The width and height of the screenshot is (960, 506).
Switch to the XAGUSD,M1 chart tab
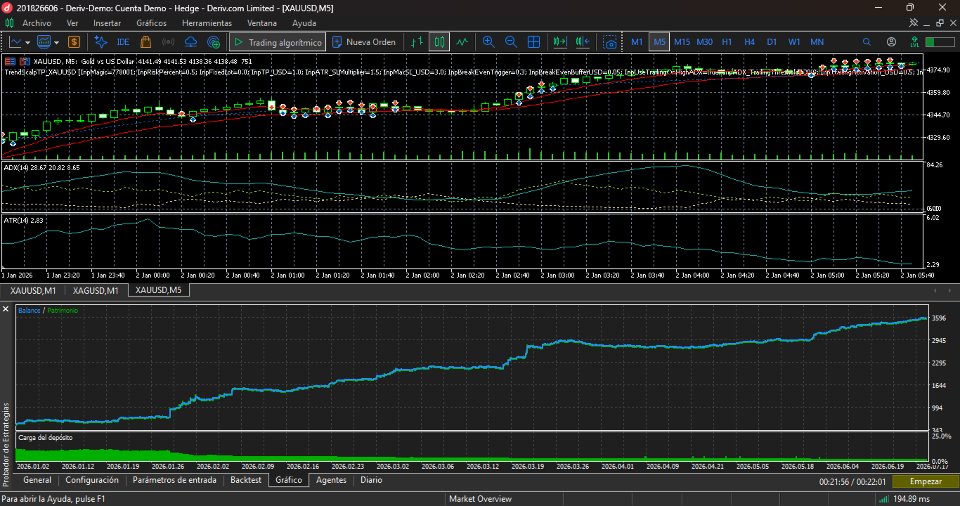point(96,290)
